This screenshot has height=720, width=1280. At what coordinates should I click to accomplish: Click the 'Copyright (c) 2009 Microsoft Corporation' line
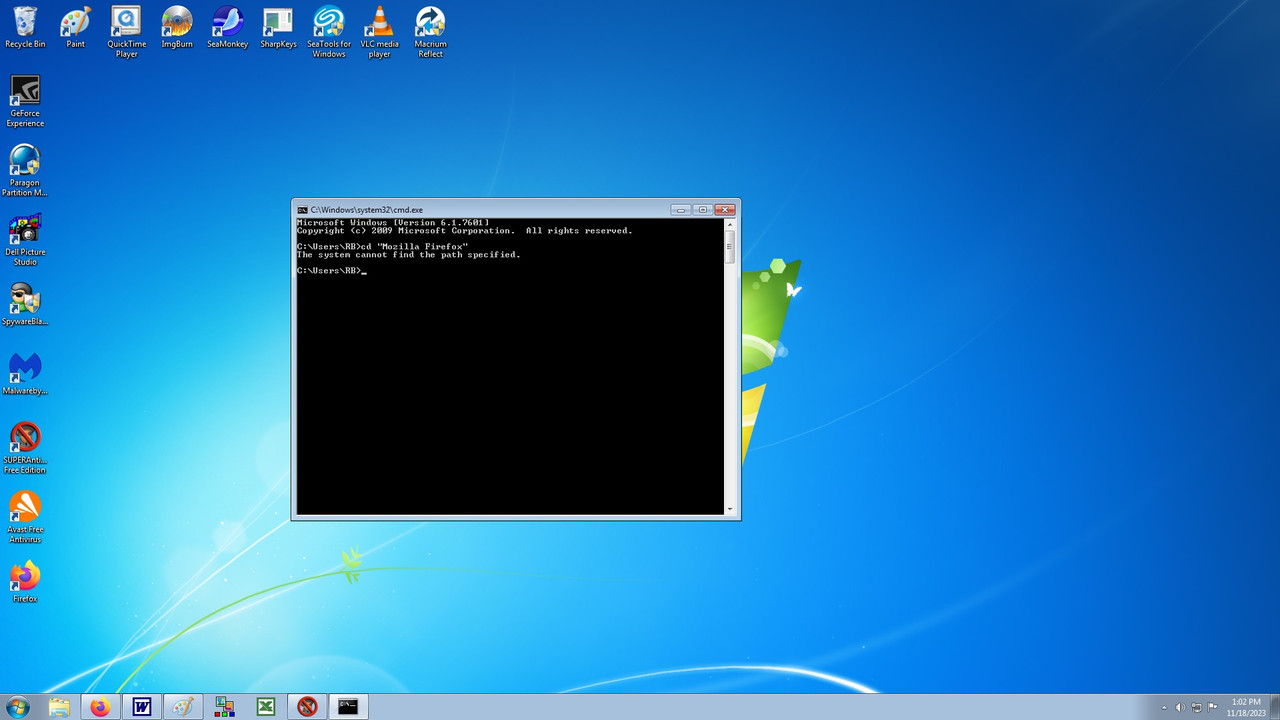pyautogui.click(x=464, y=230)
